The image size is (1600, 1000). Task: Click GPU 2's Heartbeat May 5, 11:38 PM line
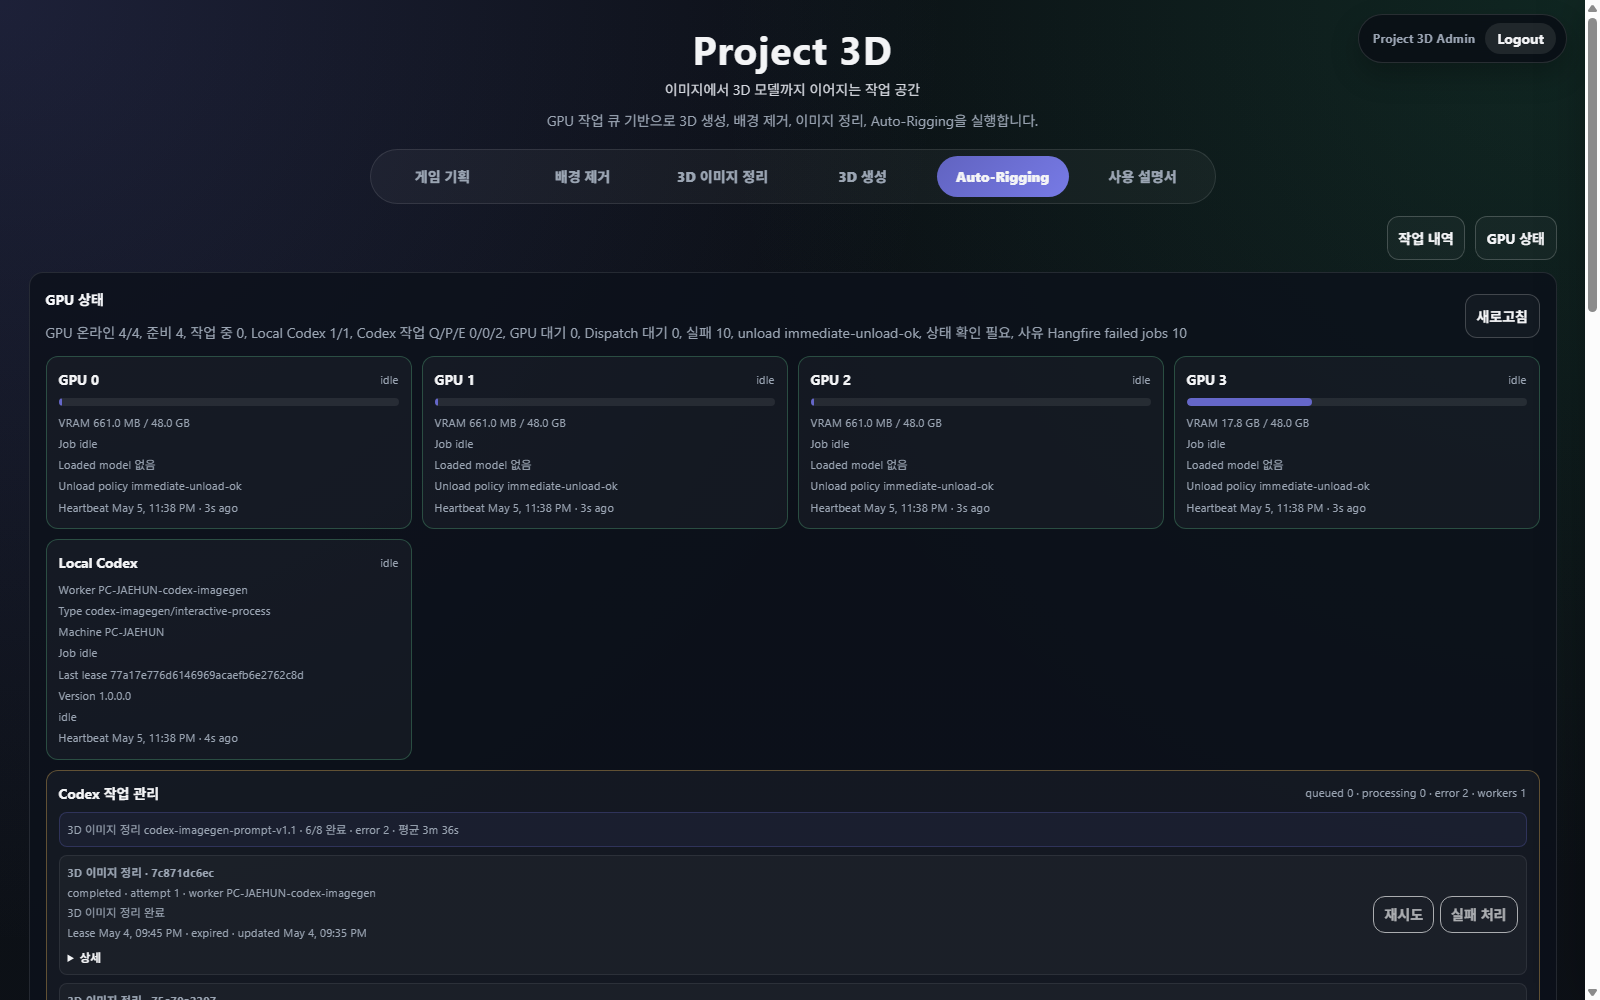(900, 508)
